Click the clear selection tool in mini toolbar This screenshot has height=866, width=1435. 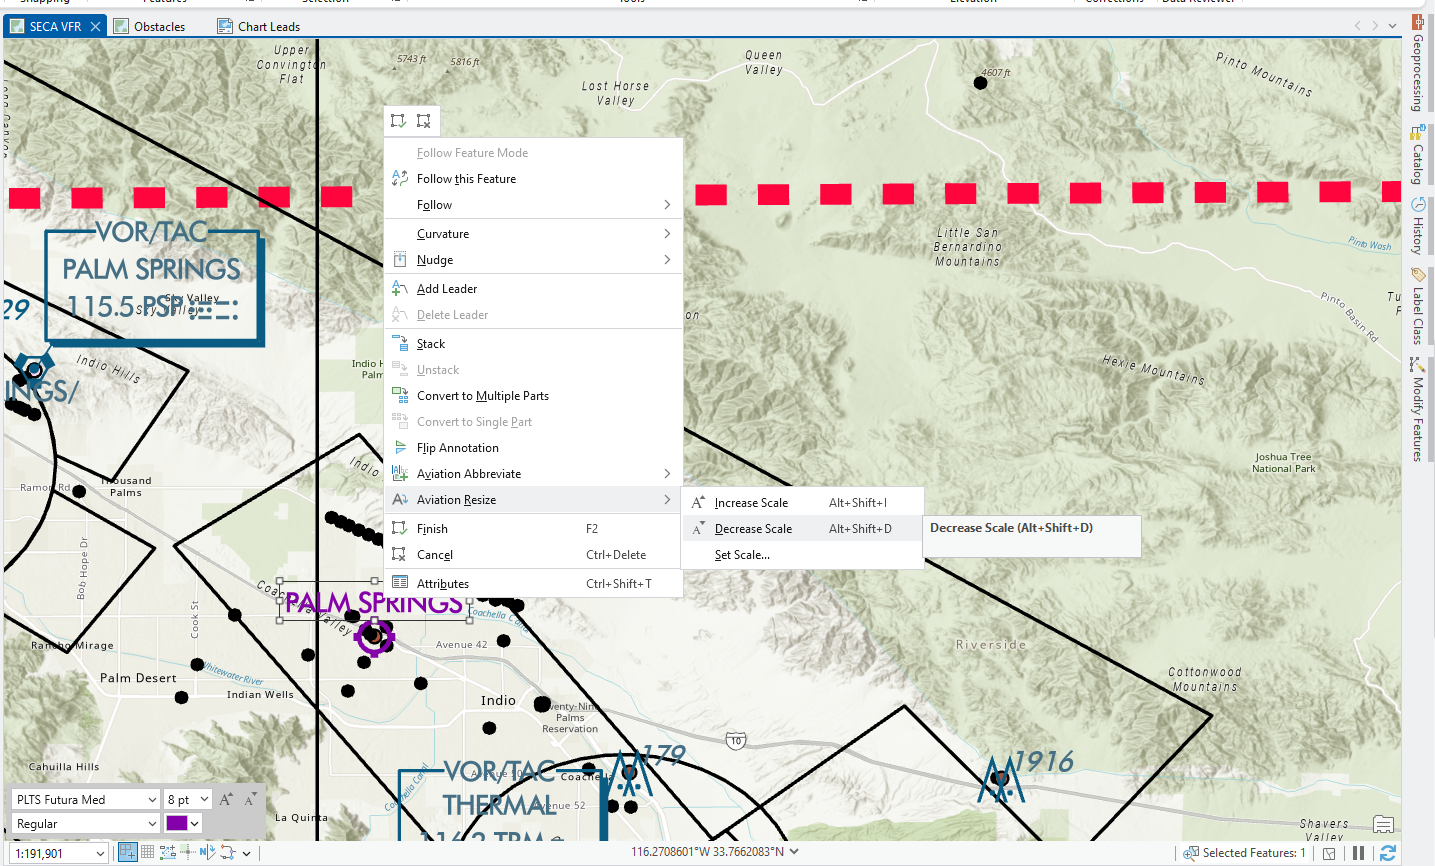(x=424, y=121)
